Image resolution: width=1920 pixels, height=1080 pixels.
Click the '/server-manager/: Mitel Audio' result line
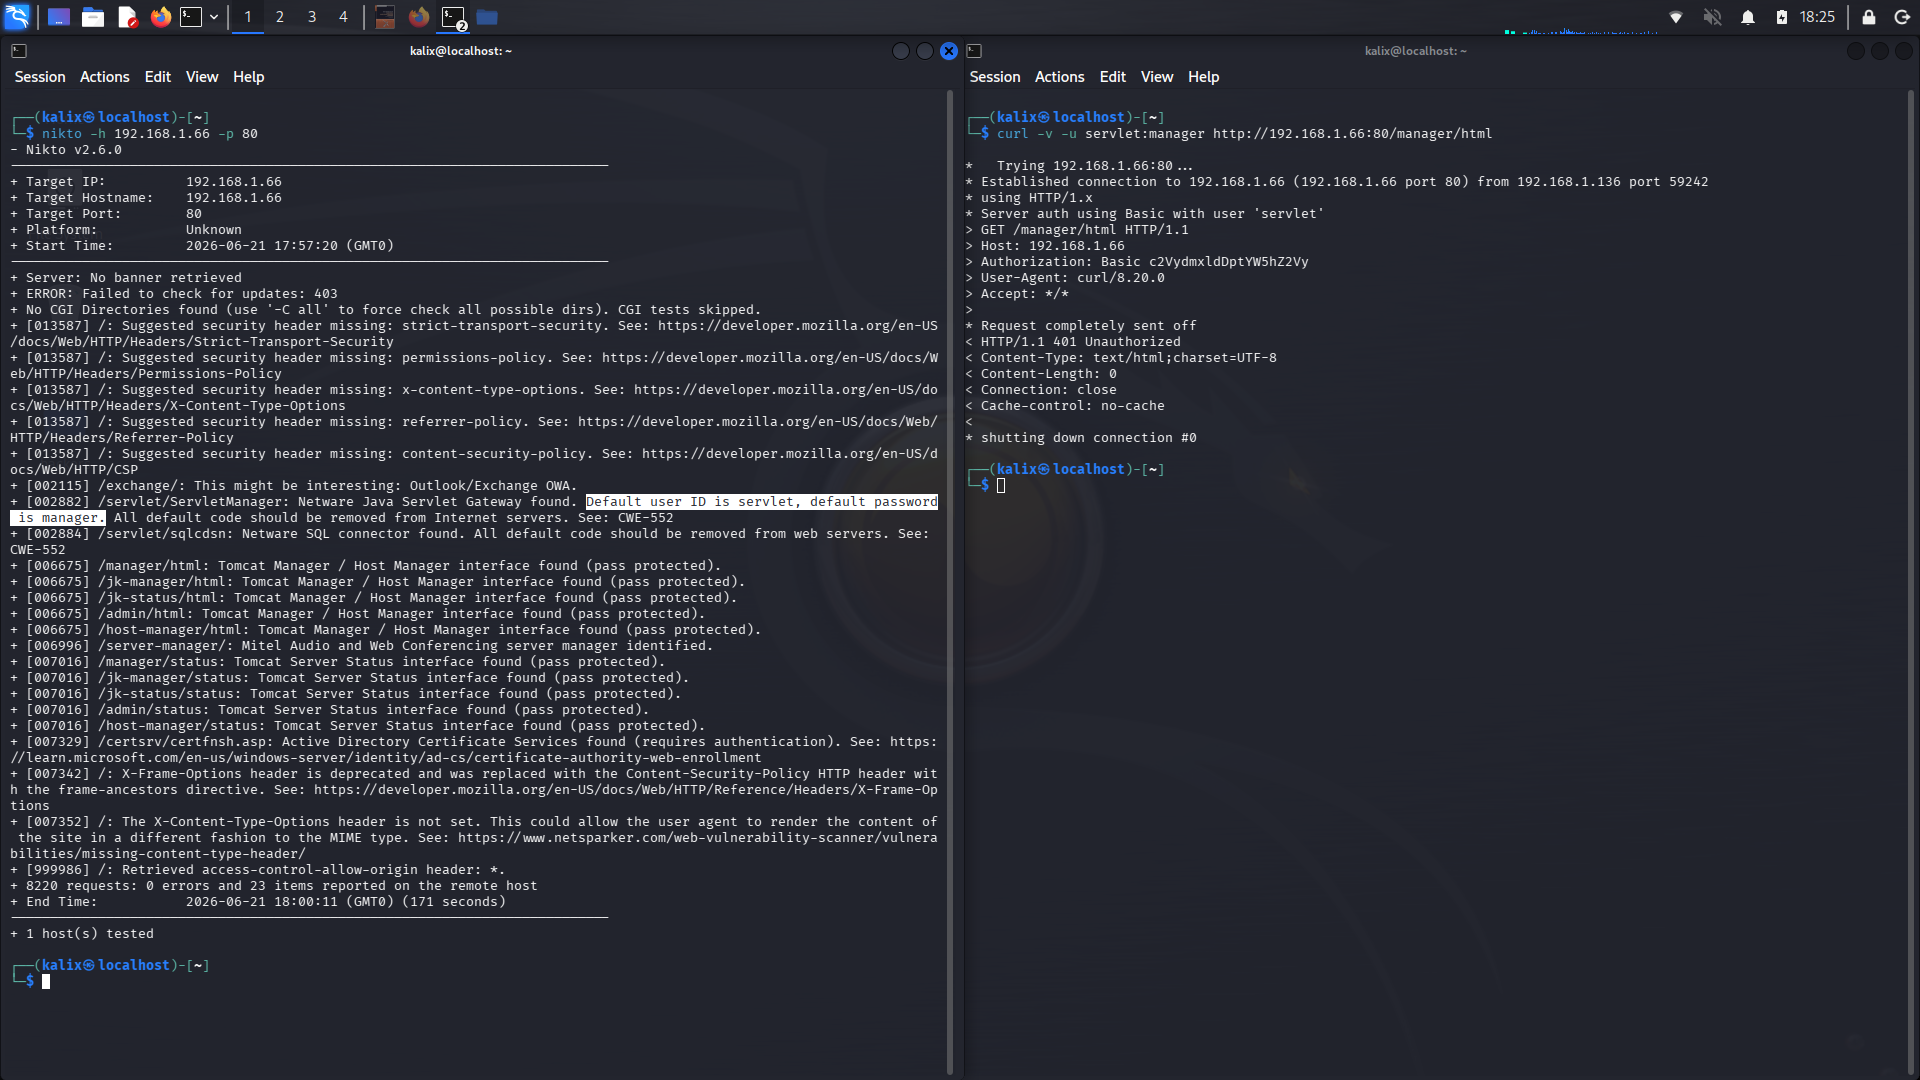click(x=362, y=646)
